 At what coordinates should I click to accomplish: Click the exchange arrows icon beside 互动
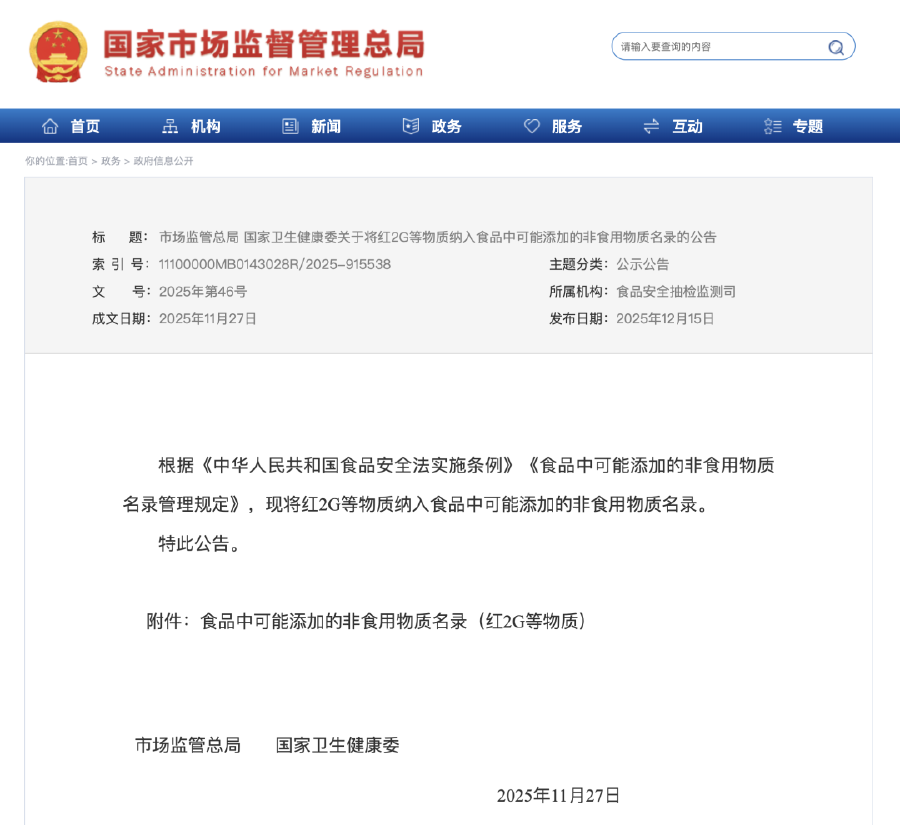tap(652, 126)
